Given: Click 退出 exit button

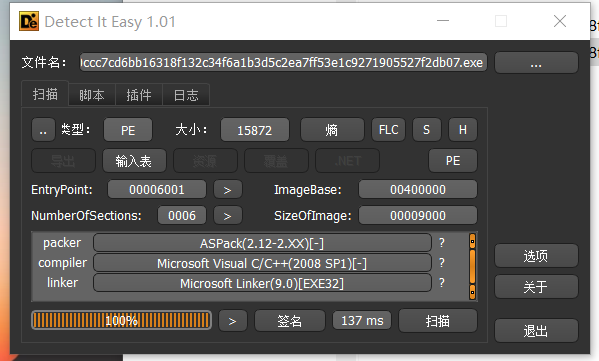Looking at the screenshot, I should 536,331.
